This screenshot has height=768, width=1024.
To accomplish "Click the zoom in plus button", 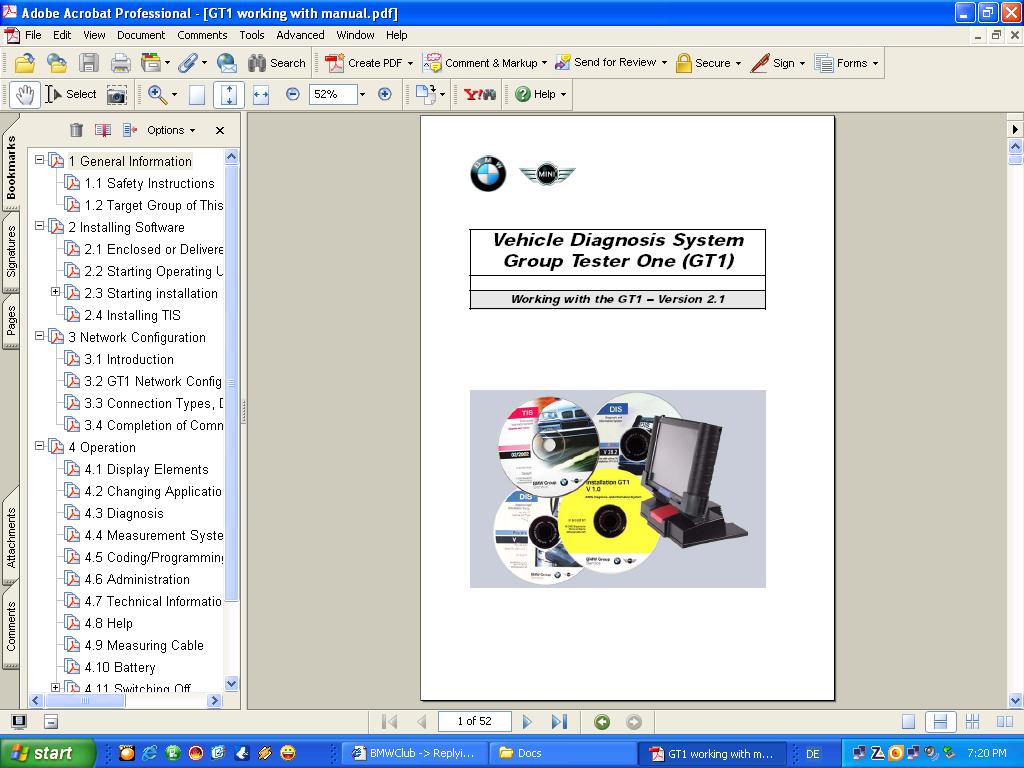I will (x=385, y=94).
